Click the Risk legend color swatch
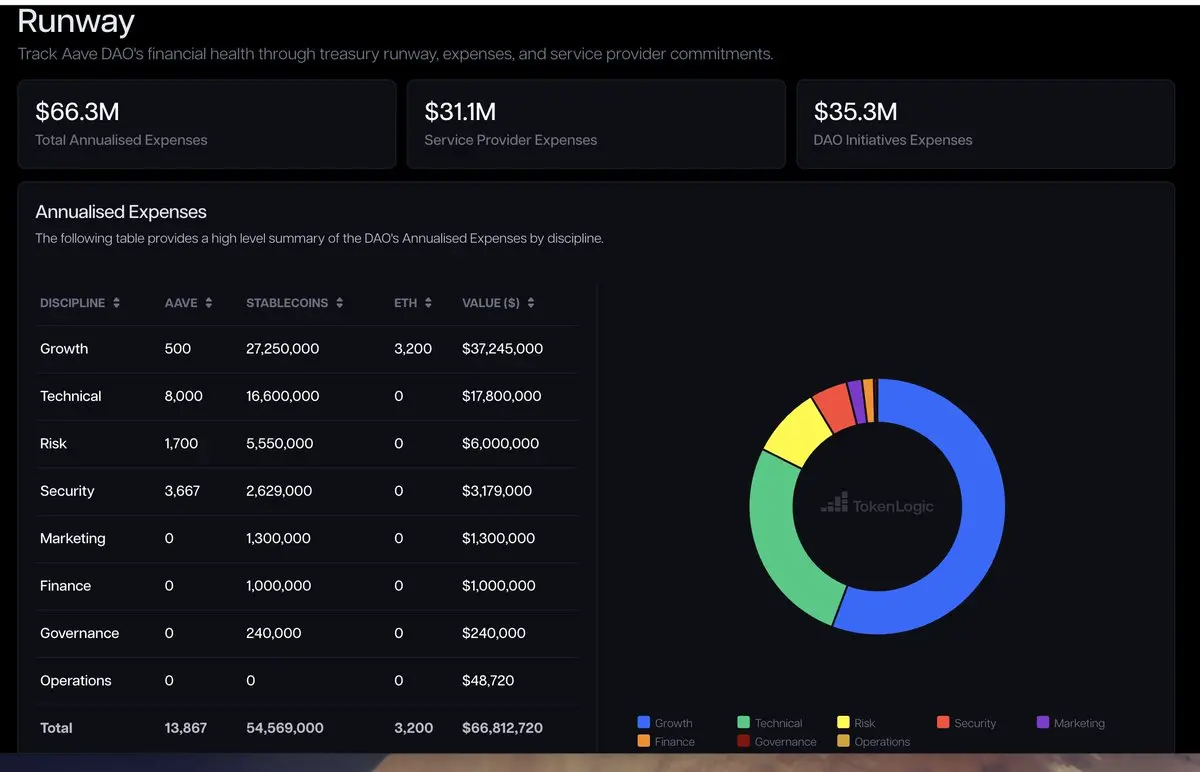 pos(843,722)
